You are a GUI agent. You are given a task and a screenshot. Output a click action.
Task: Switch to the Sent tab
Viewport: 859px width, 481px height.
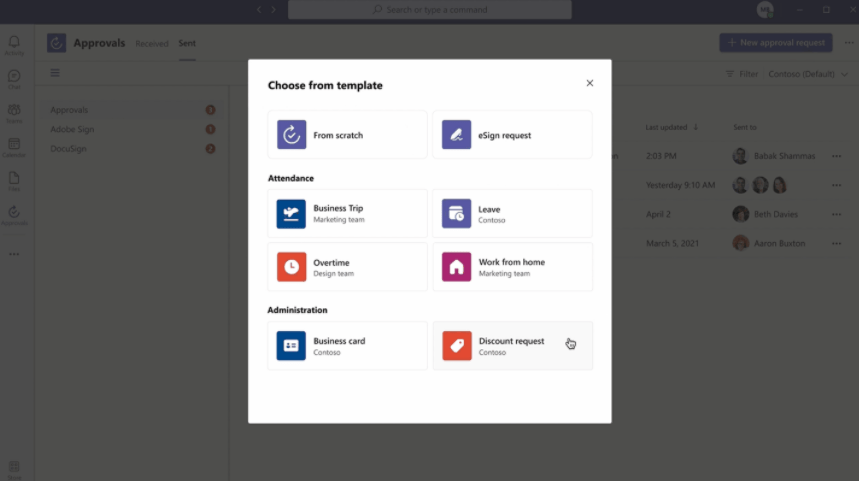[x=187, y=44]
